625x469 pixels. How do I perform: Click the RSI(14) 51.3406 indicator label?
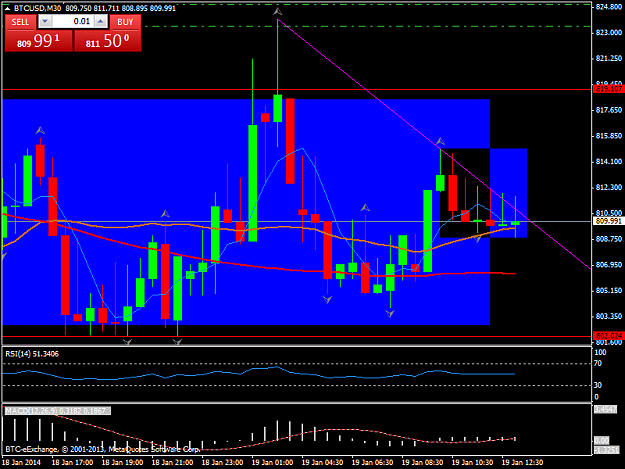[32, 354]
